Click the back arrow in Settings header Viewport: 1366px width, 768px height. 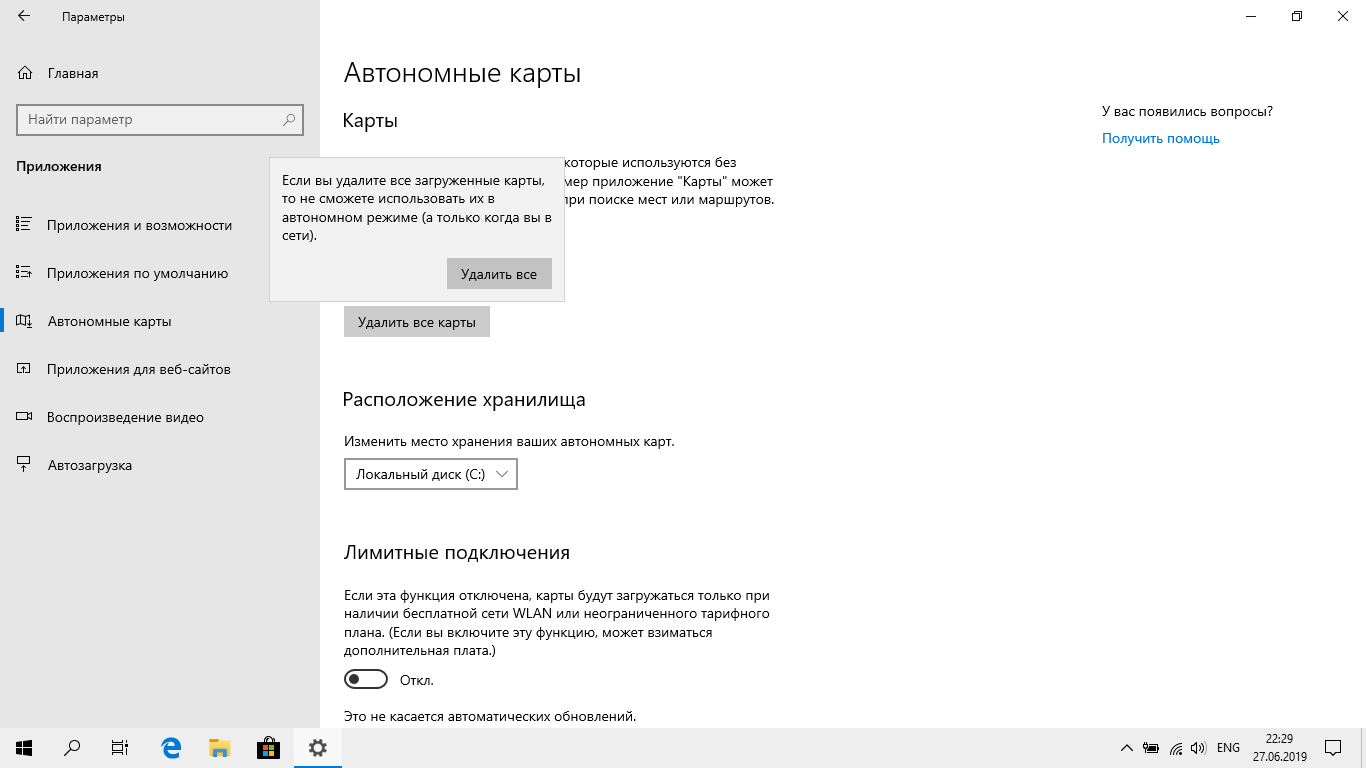click(24, 17)
